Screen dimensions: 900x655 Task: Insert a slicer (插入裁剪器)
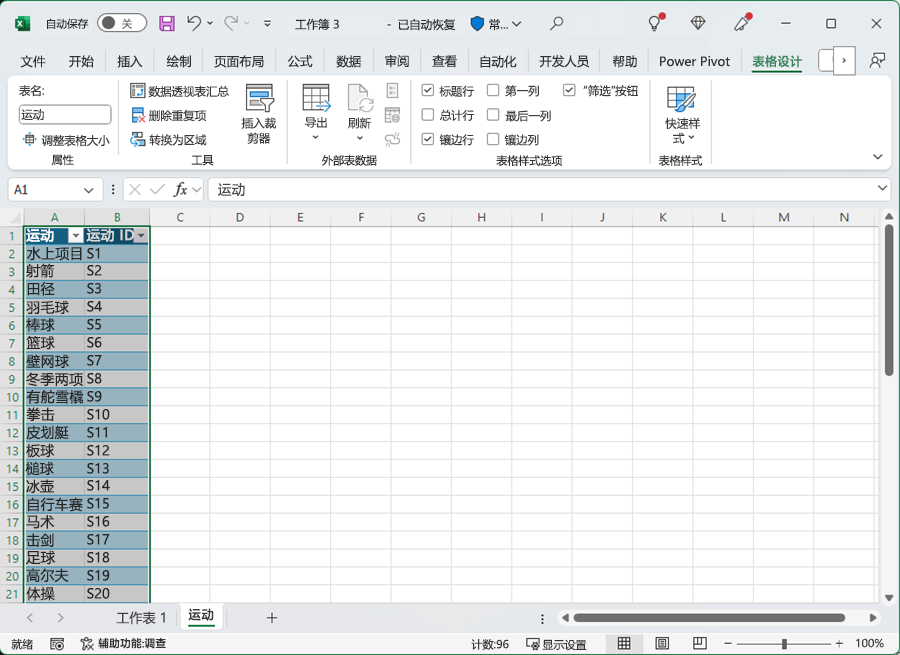(x=259, y=114)
